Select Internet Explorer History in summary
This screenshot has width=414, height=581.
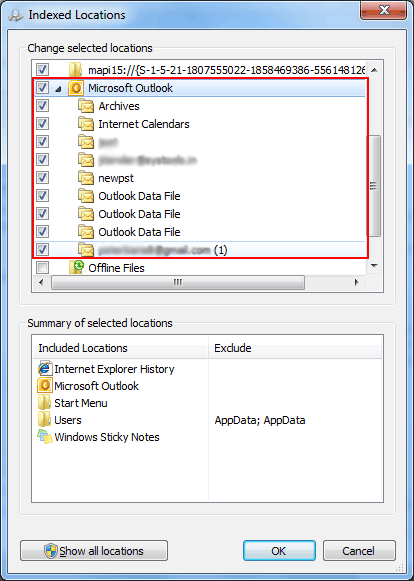[114, 369]
